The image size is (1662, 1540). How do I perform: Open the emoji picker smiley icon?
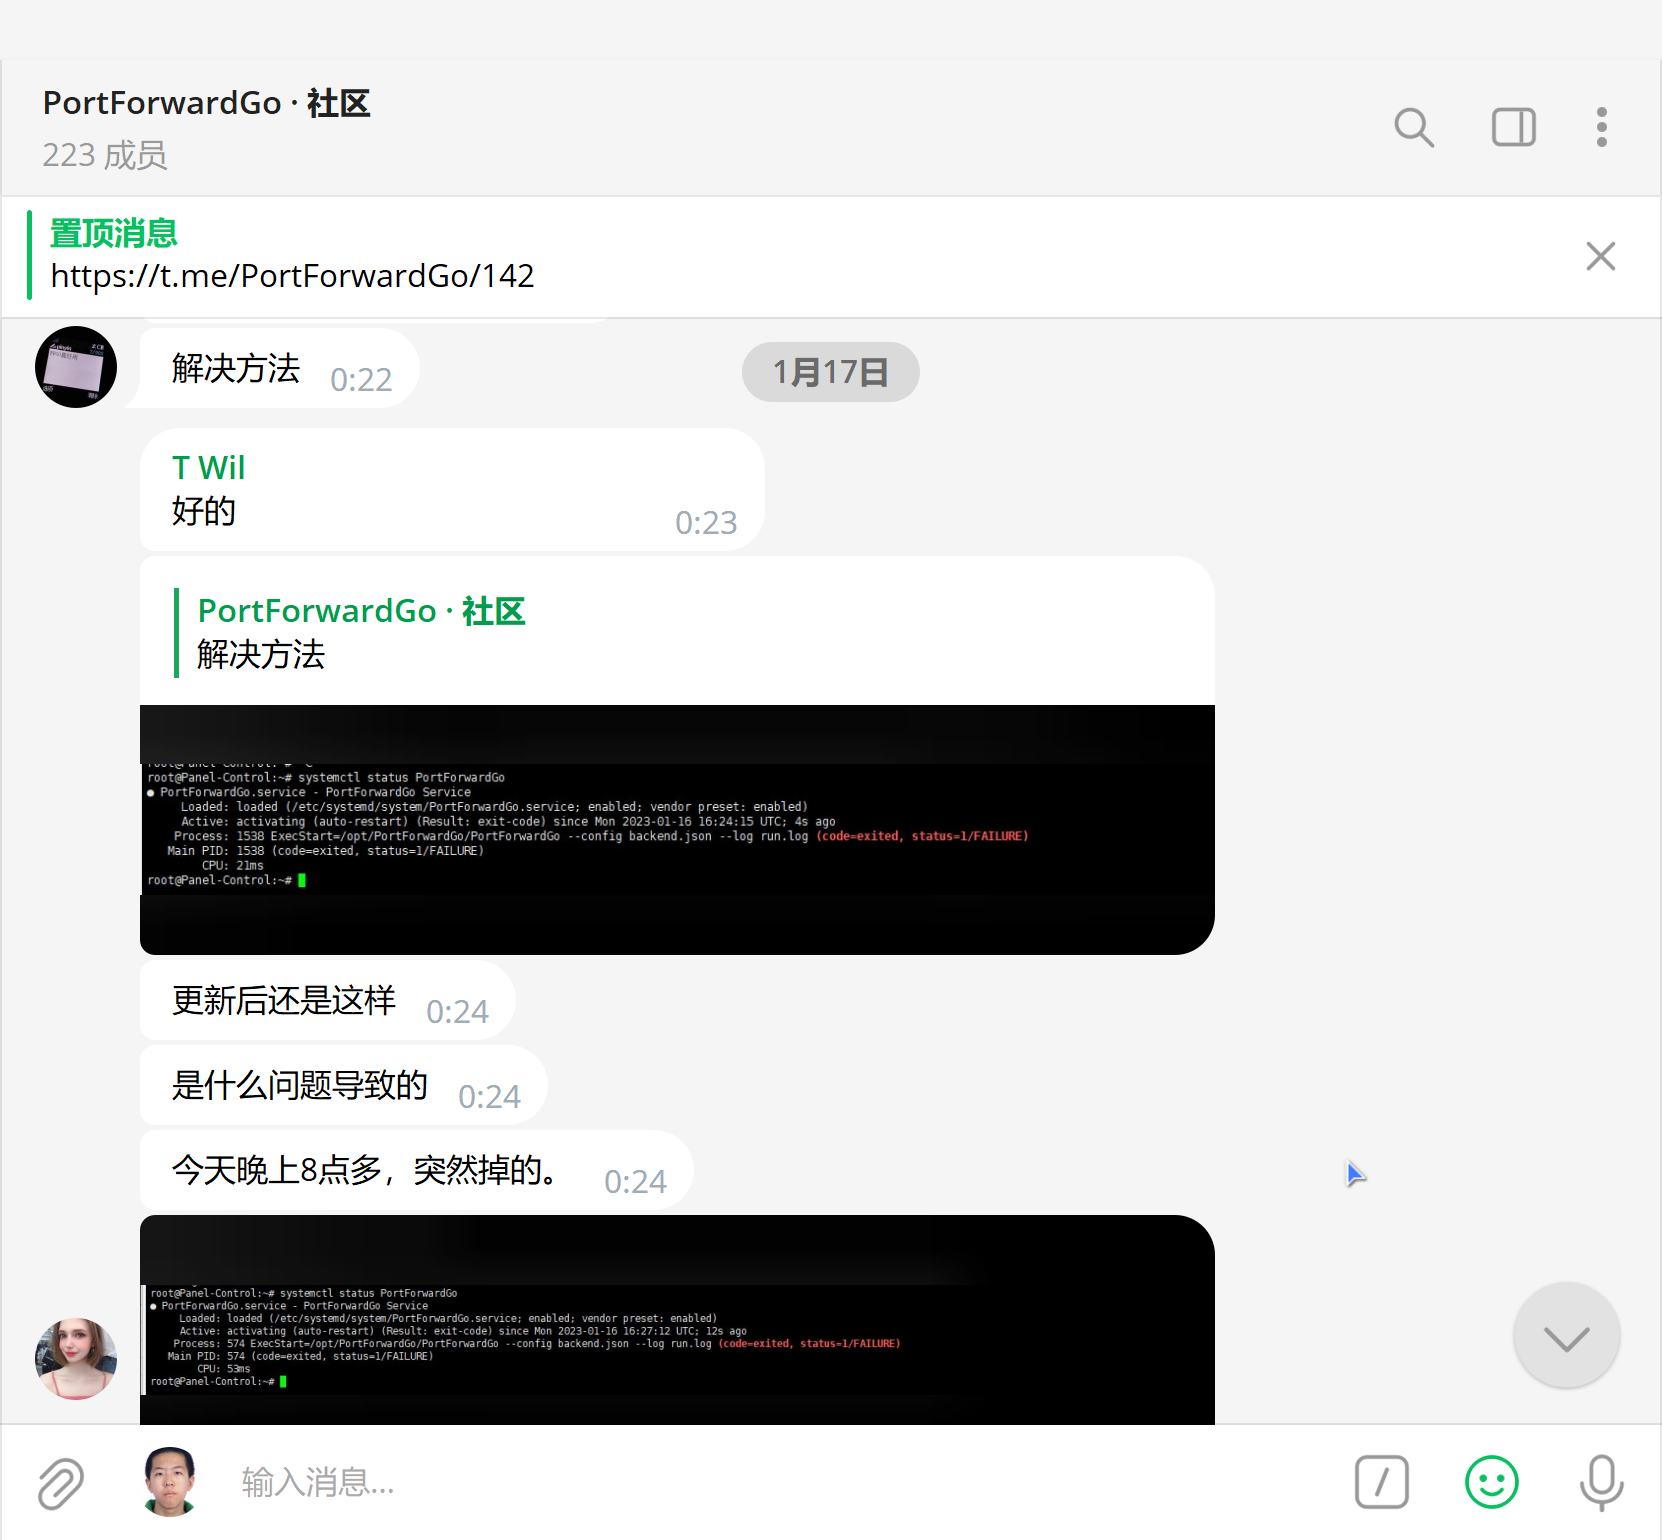pyautogui.click(x=1491, y=1482)
